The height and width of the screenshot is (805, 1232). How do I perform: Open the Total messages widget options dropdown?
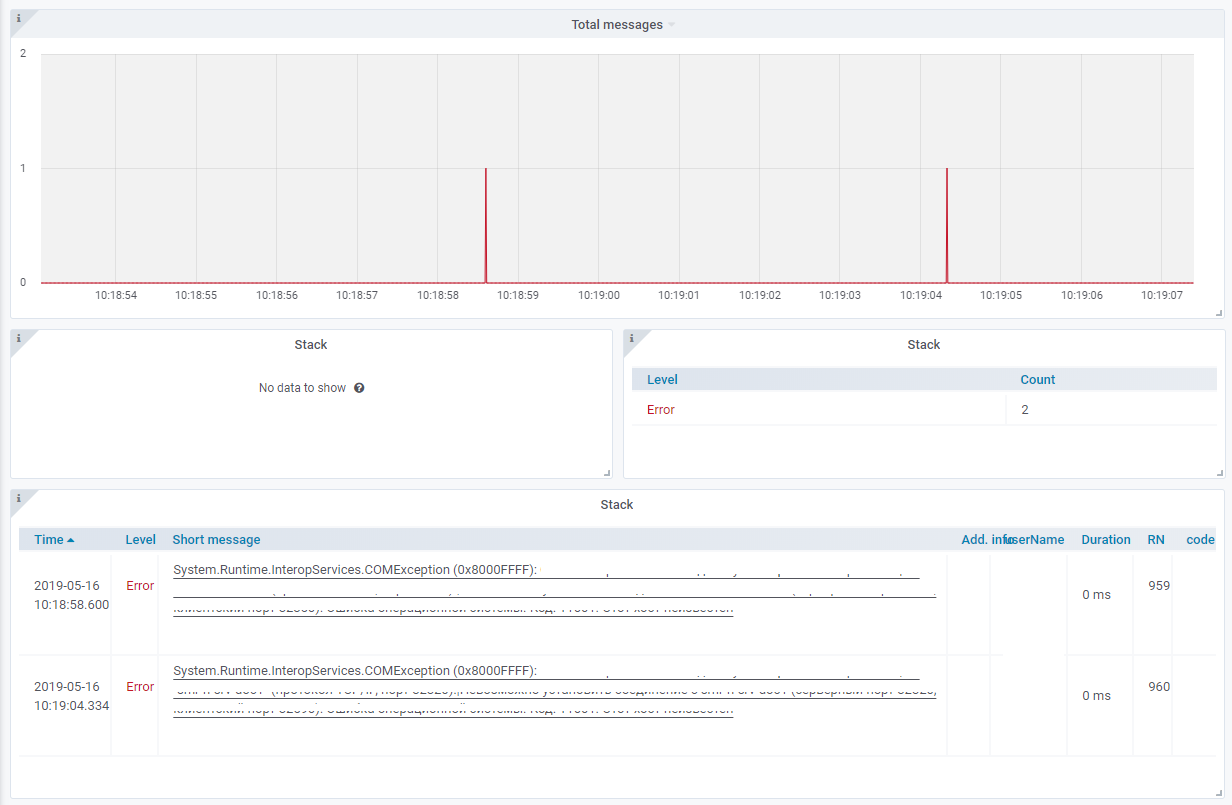coord(674,25)
